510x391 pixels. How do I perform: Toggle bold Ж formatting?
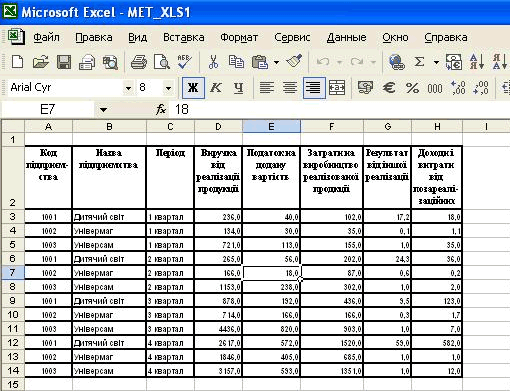[193, 88]
